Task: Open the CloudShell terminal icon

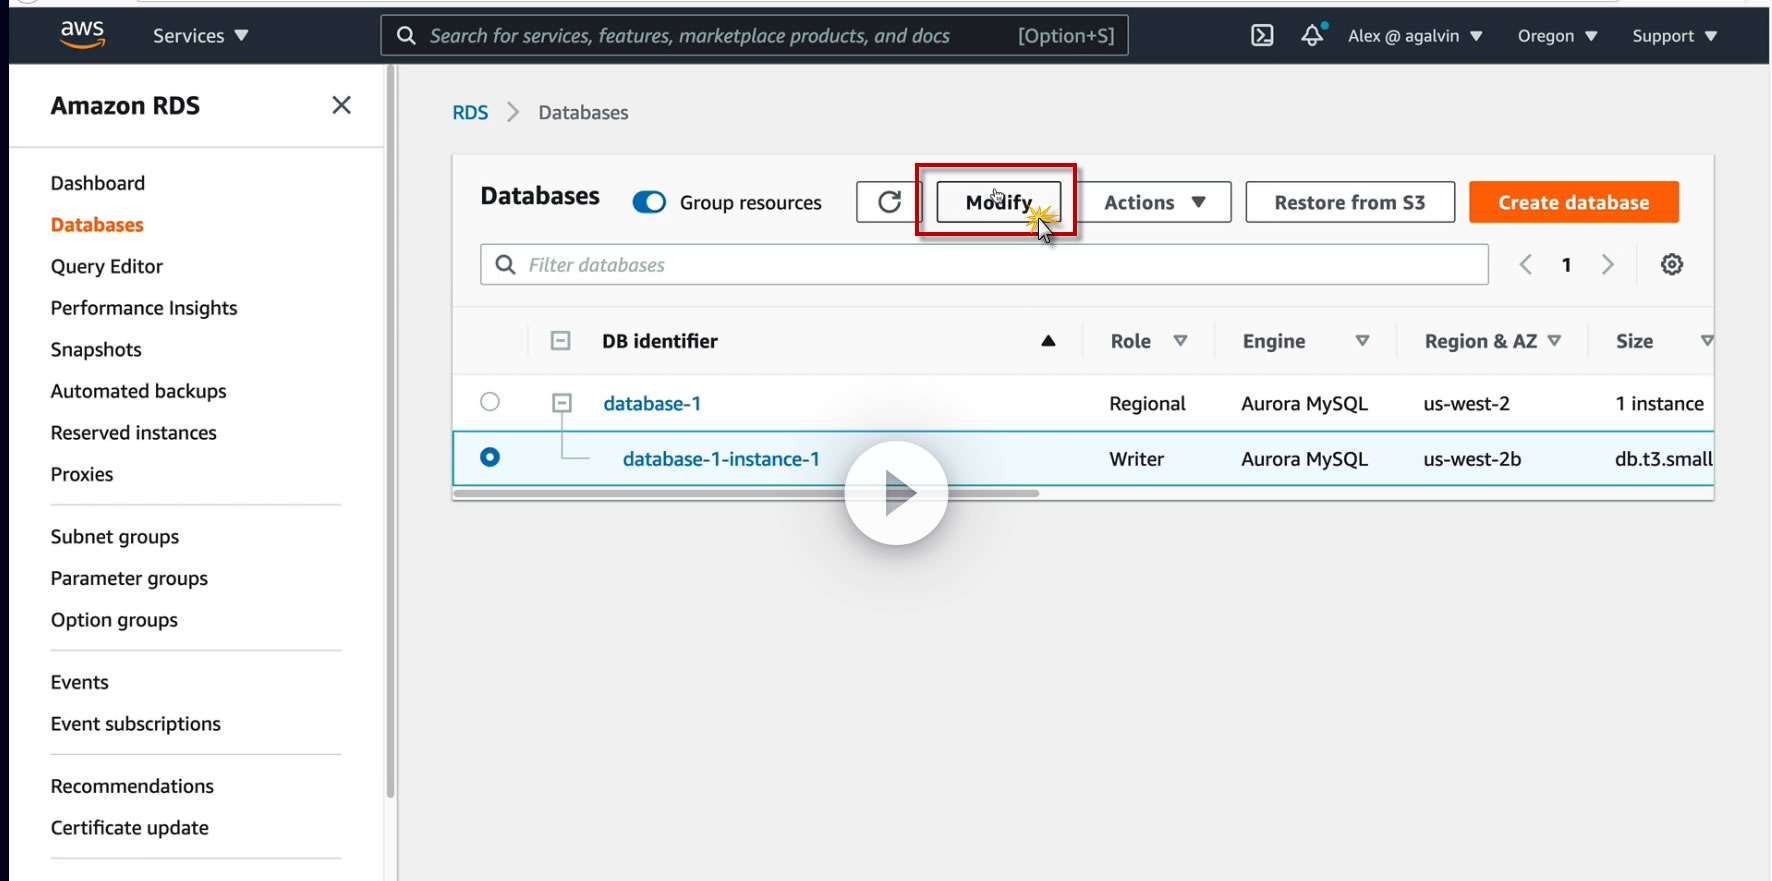Action: 1262,36
